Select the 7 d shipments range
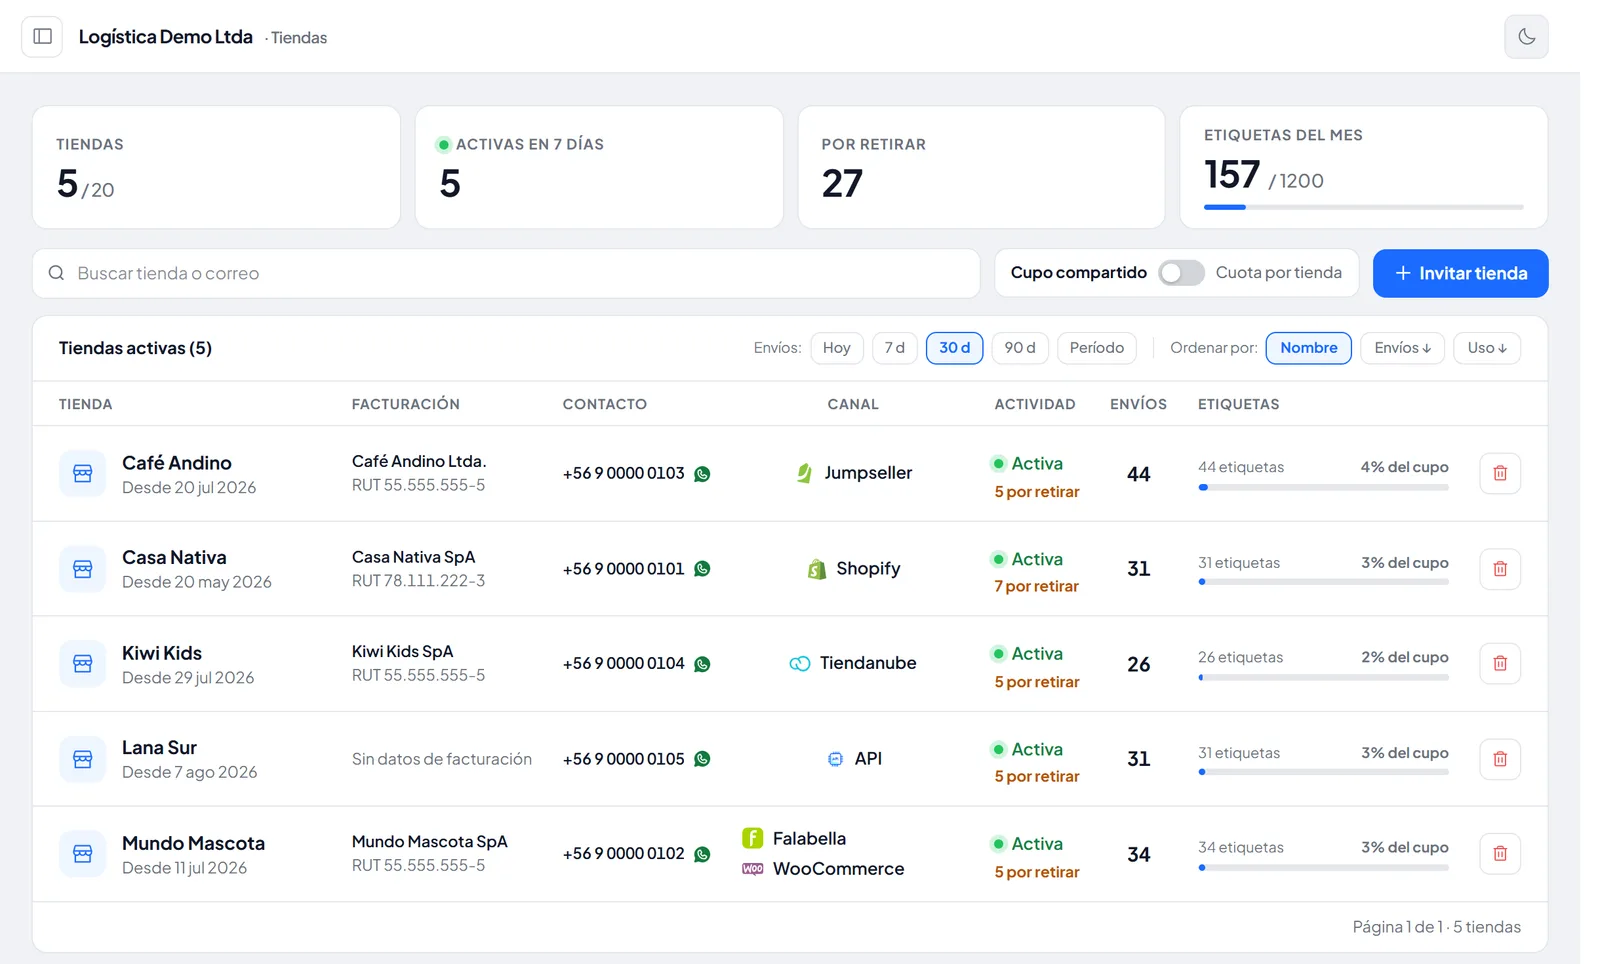Image resolution: width=1600 pixels, height=964 pixels. click(895, 348)
